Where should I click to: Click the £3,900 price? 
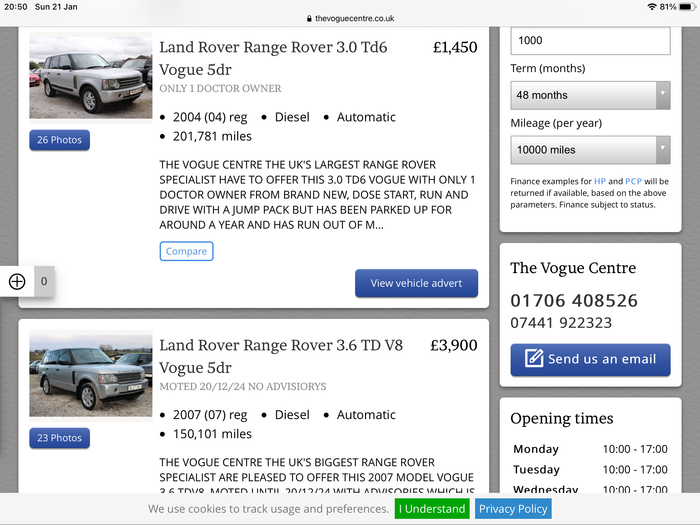click(x=454, y=345)
